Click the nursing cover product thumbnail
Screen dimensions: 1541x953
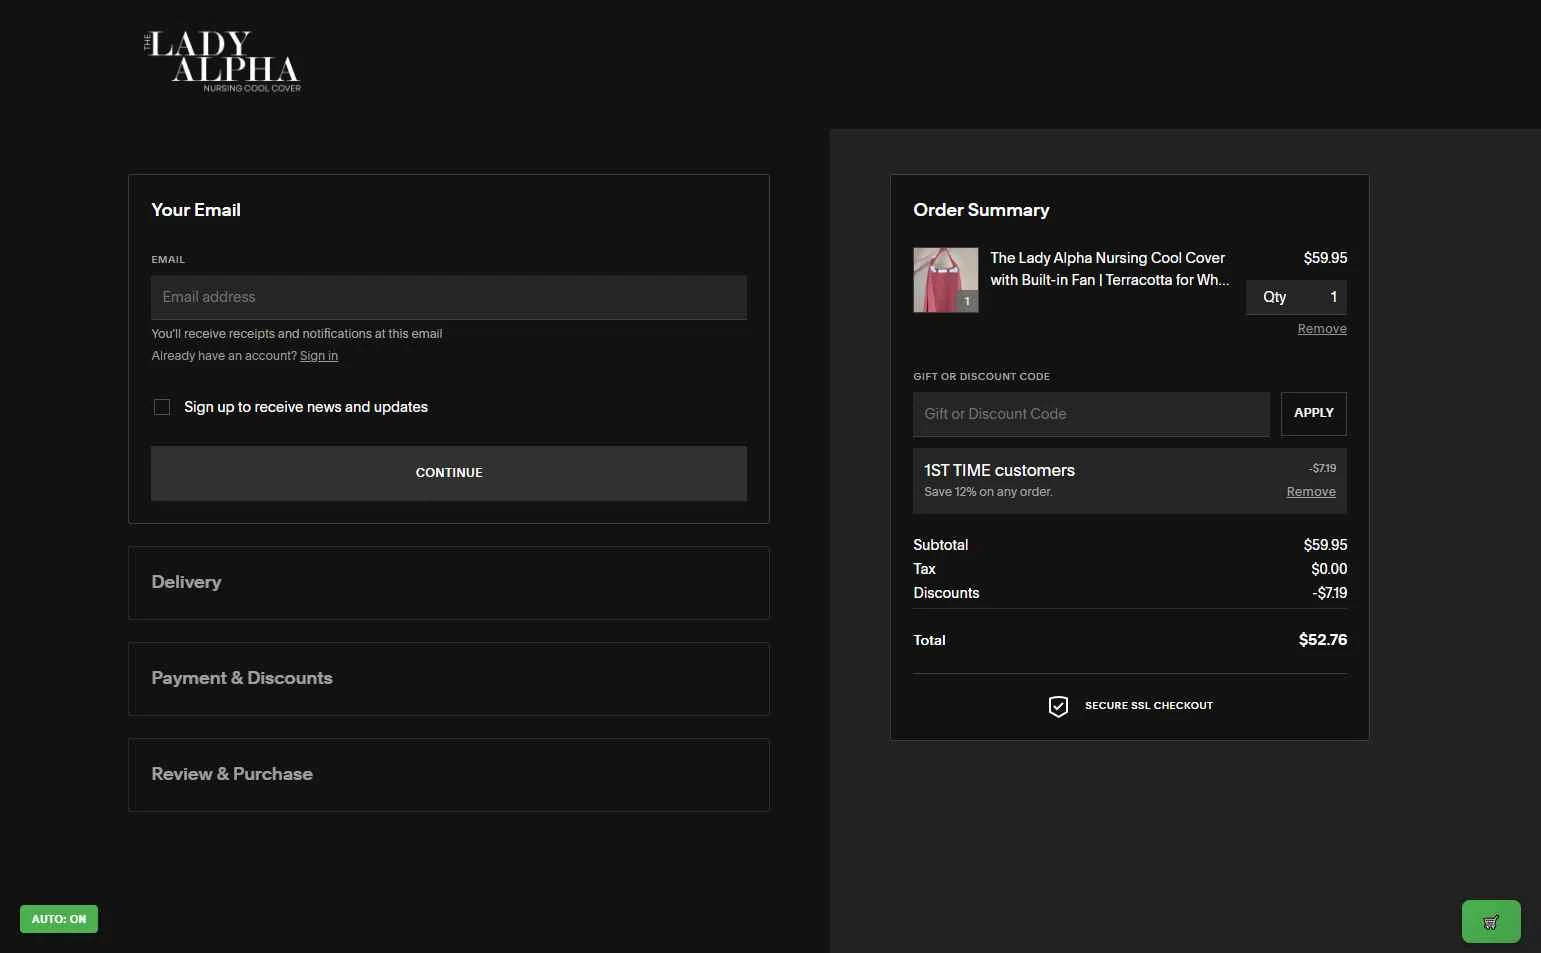[946, 280]
